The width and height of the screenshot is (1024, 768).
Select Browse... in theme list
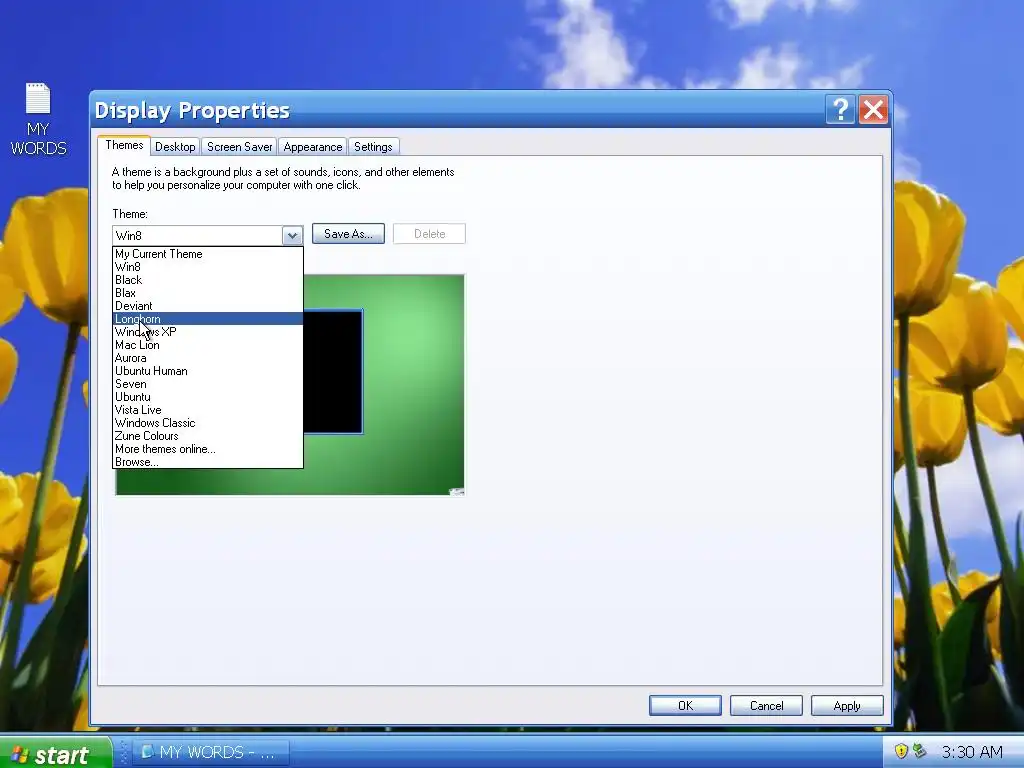208,462
